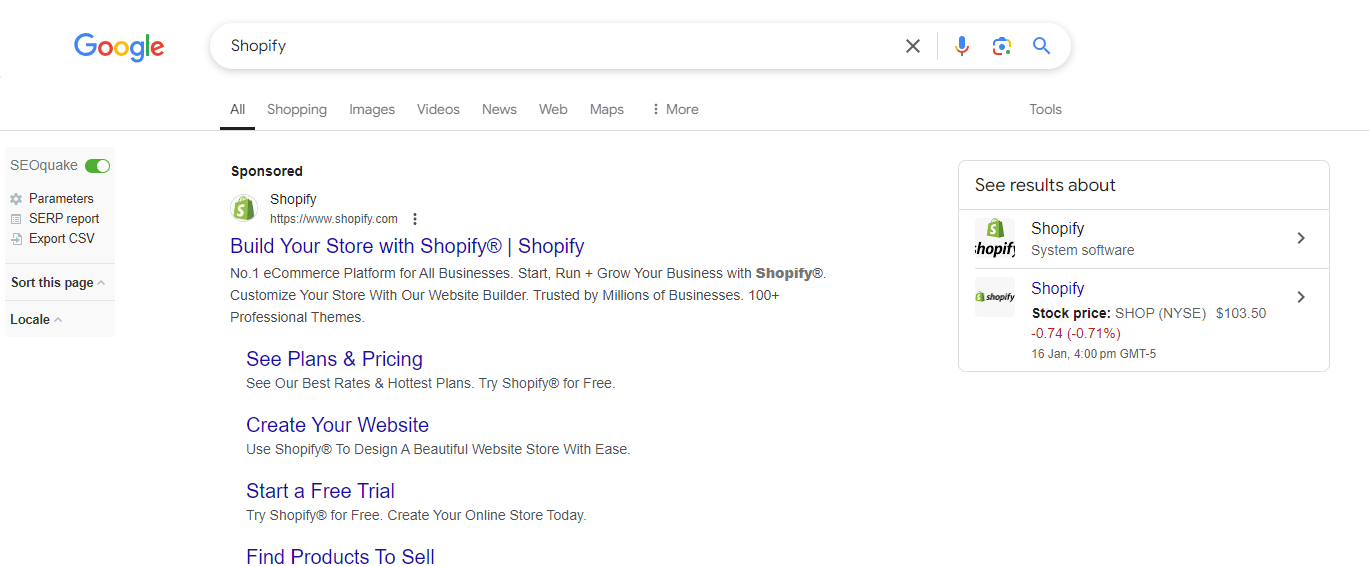
Task: Toggle the SEOquake switch off
Action: point(97,166)
